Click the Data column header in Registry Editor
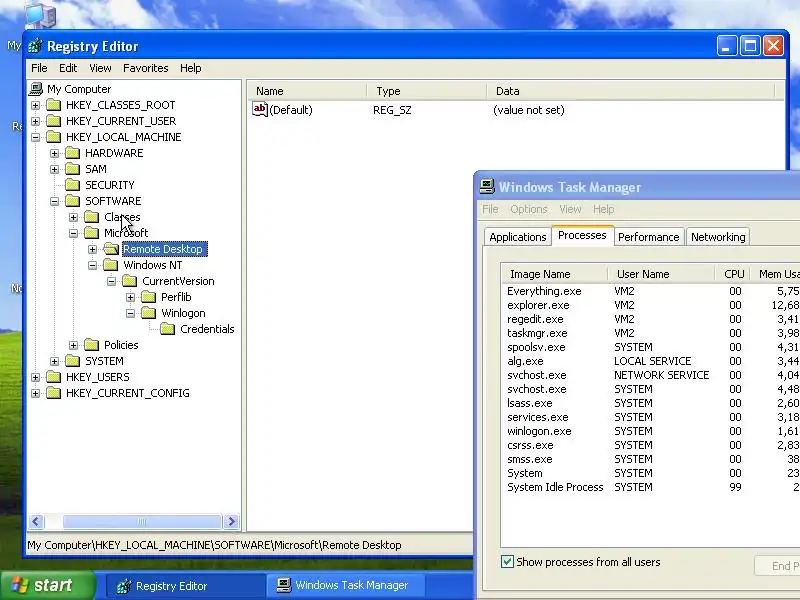This screenshot has height=600, width=800. [x=630, y=91]
